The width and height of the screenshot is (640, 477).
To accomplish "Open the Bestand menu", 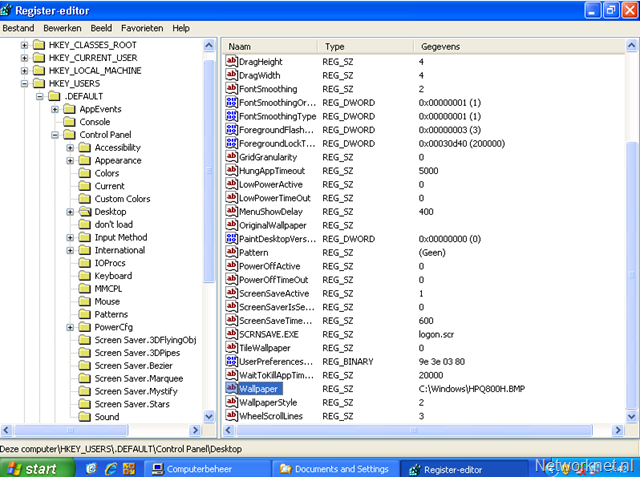I will coord(18,28).
